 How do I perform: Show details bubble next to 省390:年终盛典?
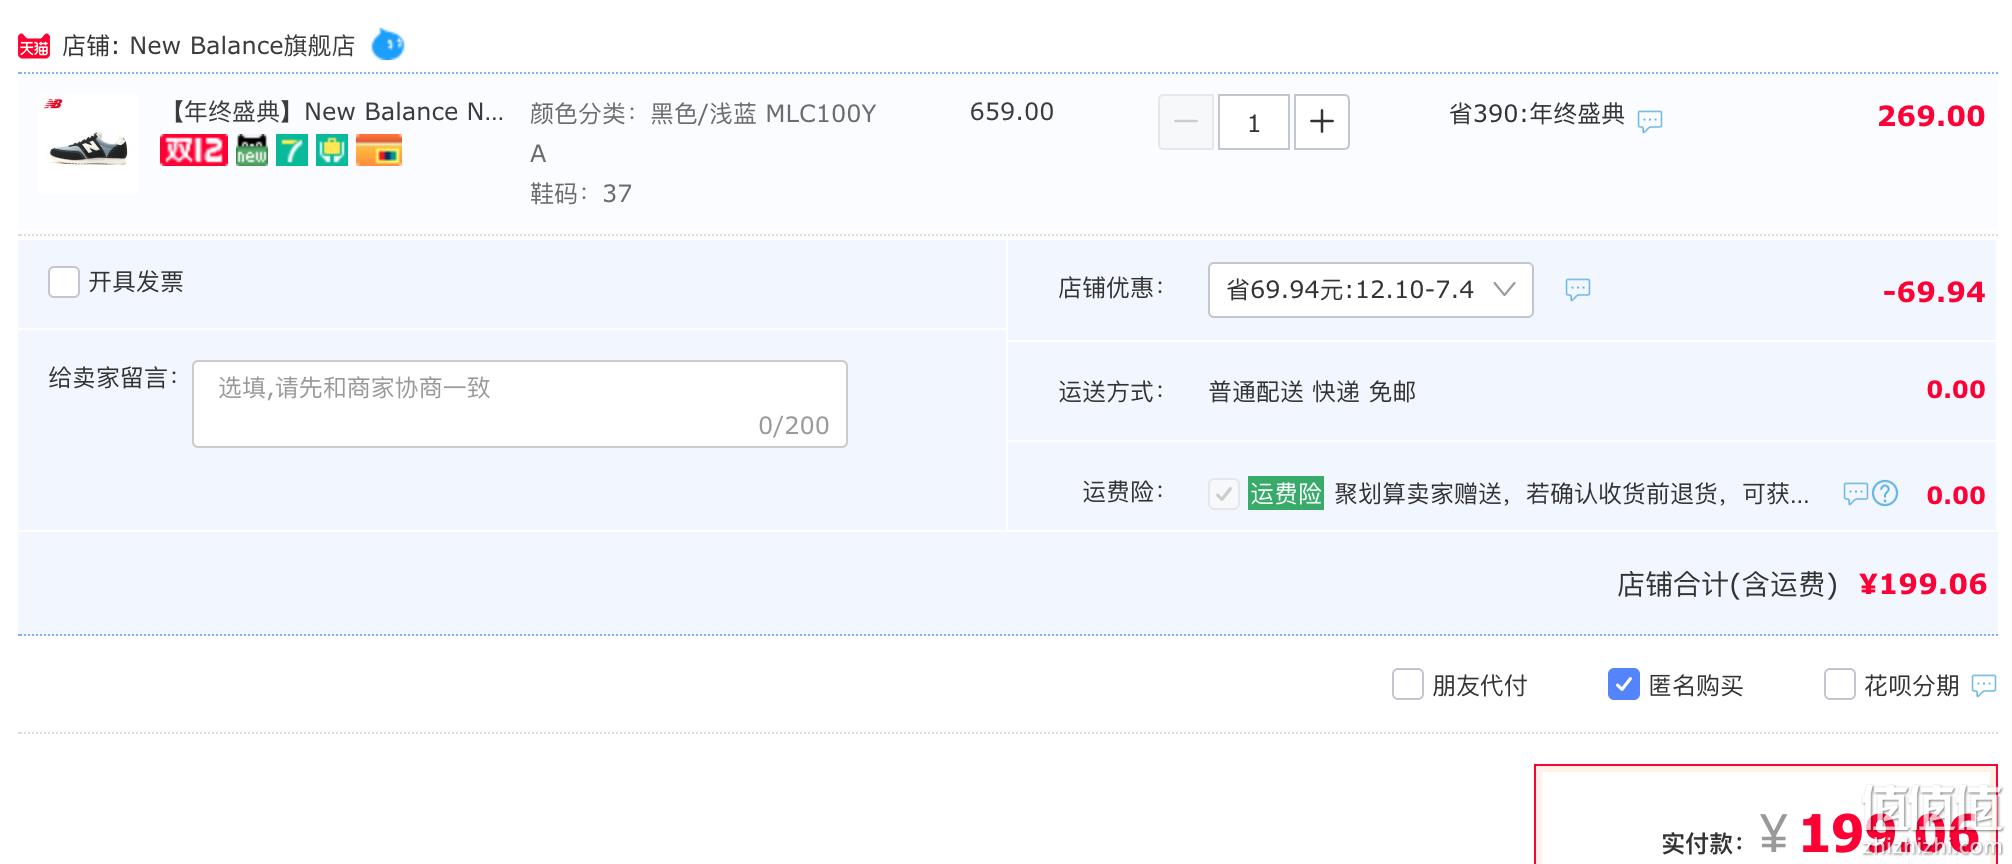point(1650,121)
